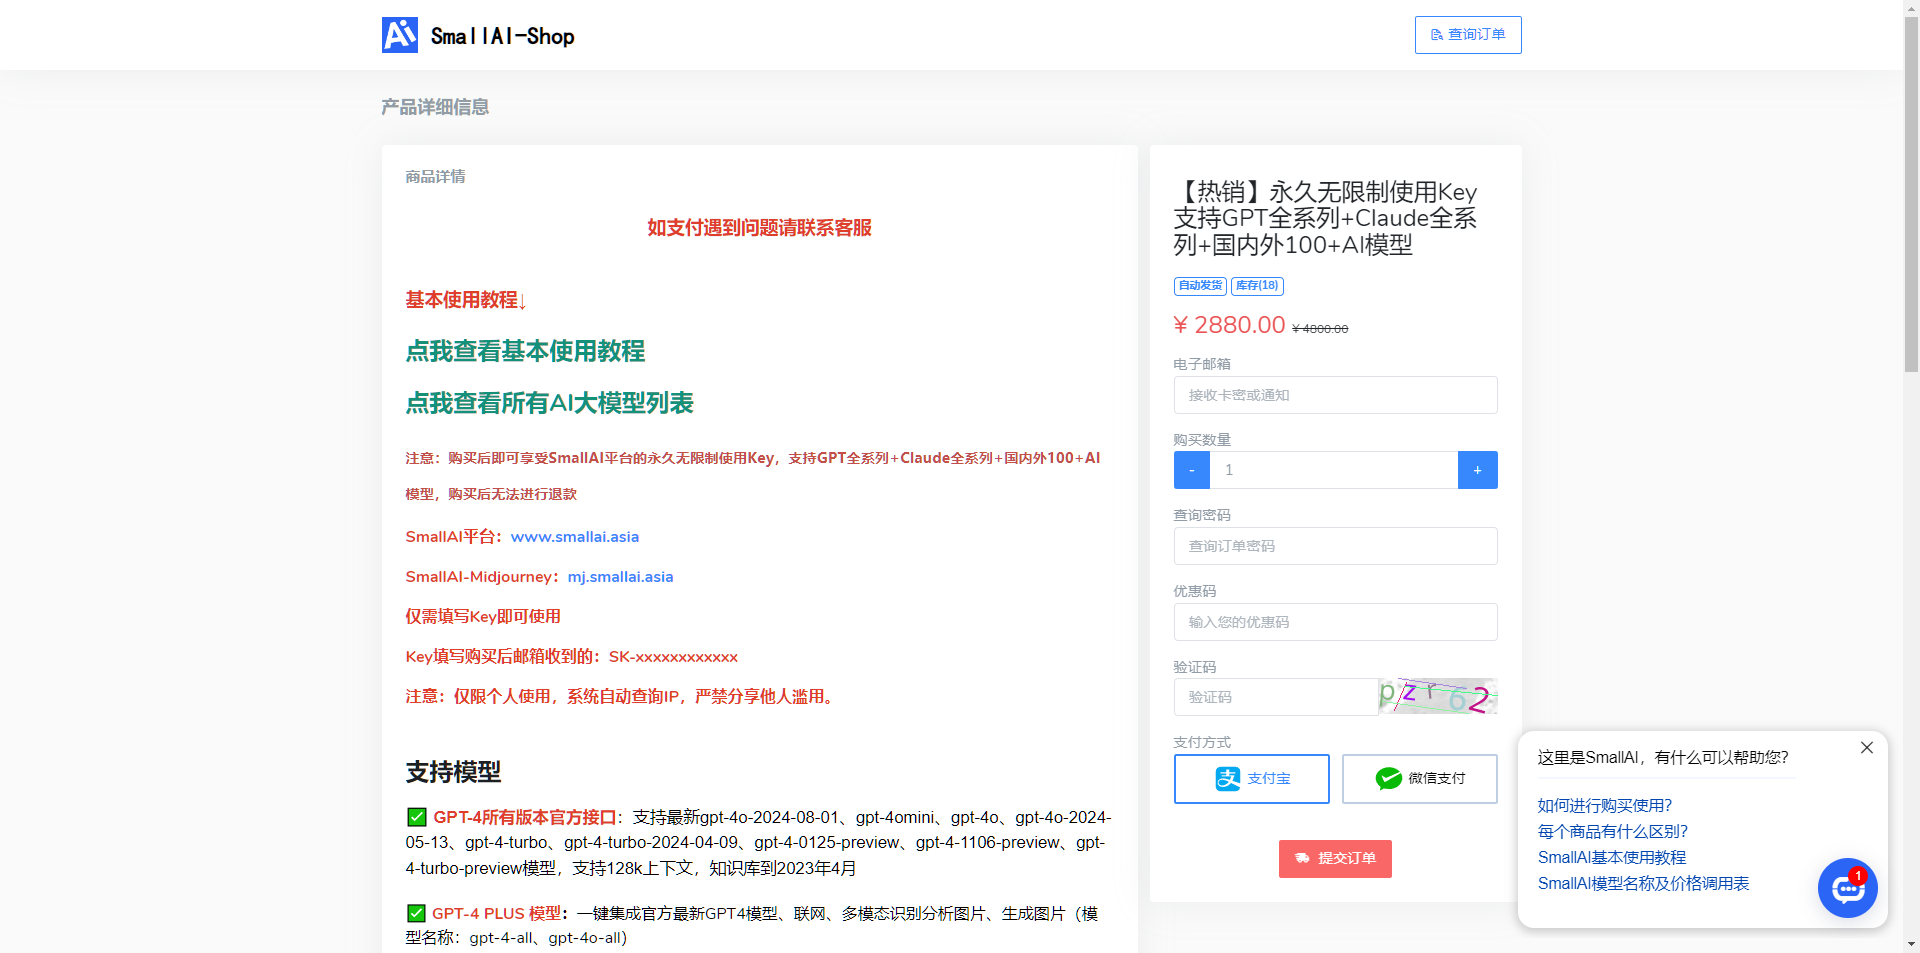1920x953 pixels.
Task: Click green check icon beside GPT-4所有版本官方接口
Action: click(417, 817)
